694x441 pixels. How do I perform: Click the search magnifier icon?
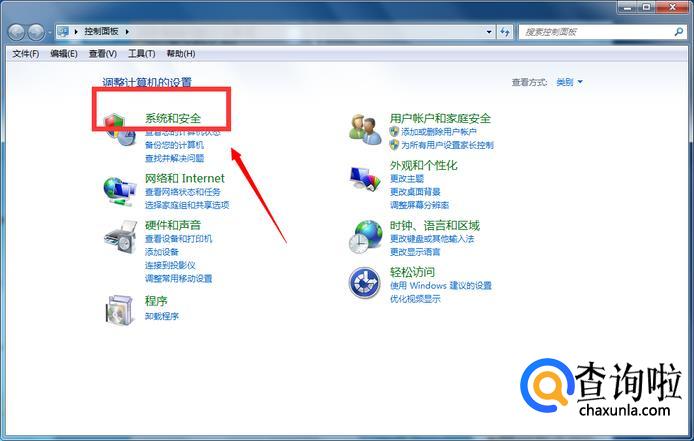pos(679,31)
